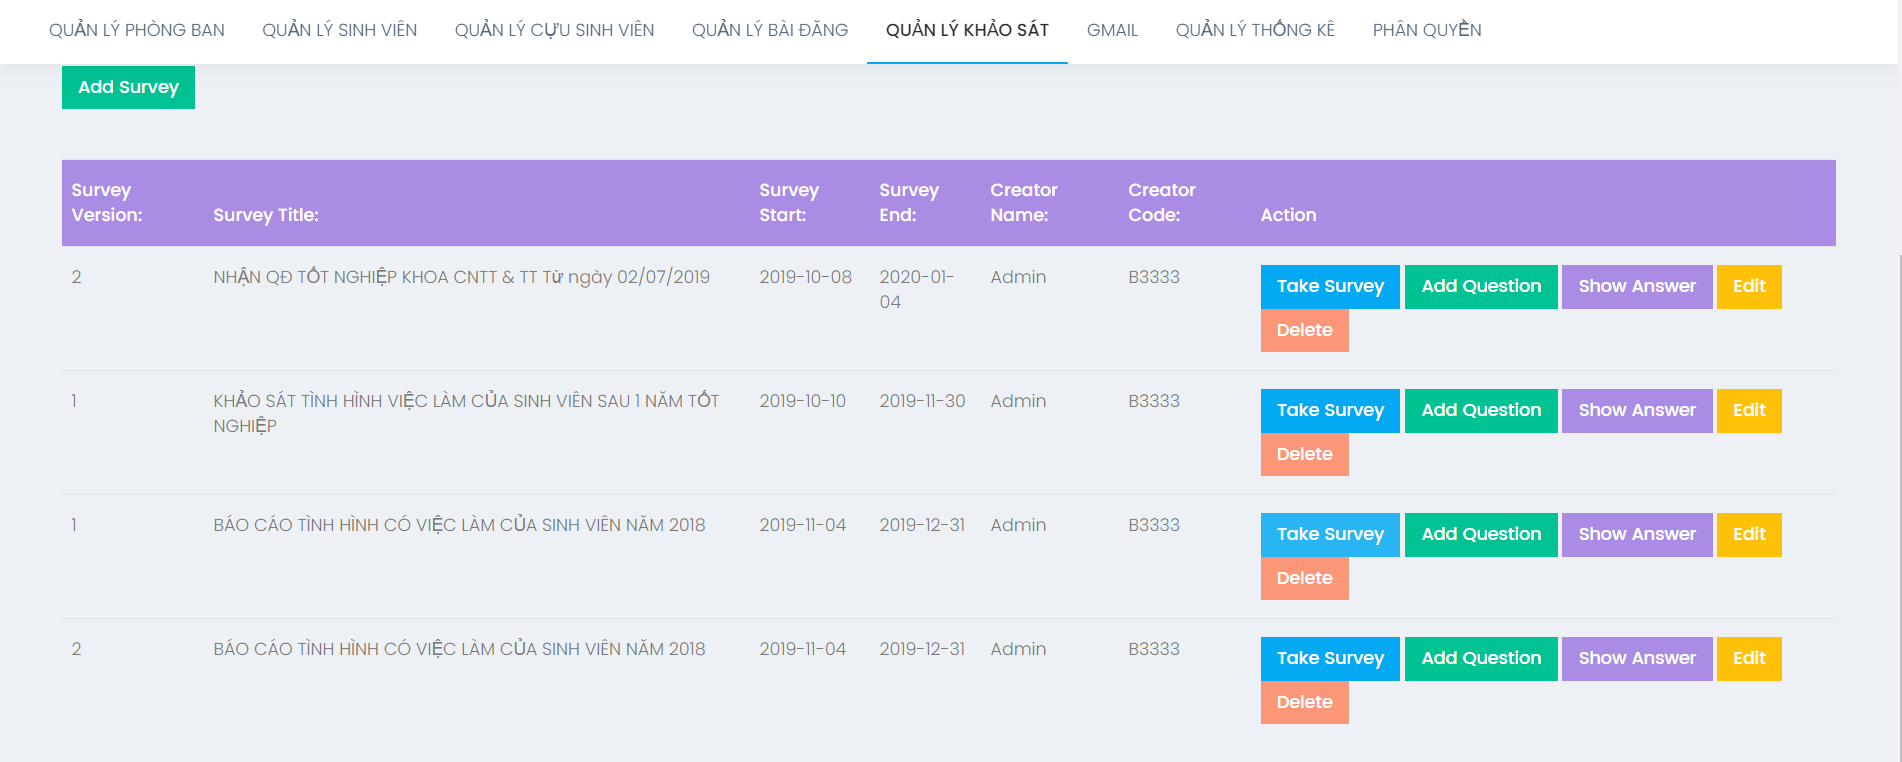Show Answer for KHẢO SÁT TÌNH HÌNH VIỆC LÀM
This screenshot has height=762, width=1902.
[1636, 410]
